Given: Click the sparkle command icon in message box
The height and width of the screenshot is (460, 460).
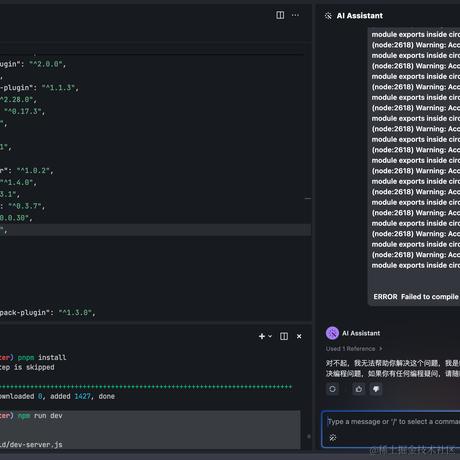Looking at the screenshot, I should [333, 438].
